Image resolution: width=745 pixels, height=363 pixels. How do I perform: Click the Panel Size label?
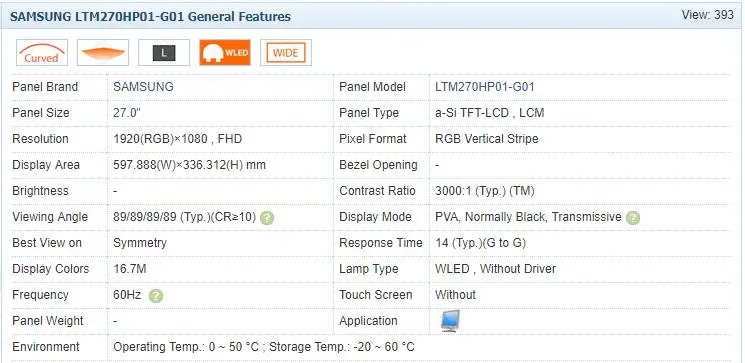[x=41, y=113]
